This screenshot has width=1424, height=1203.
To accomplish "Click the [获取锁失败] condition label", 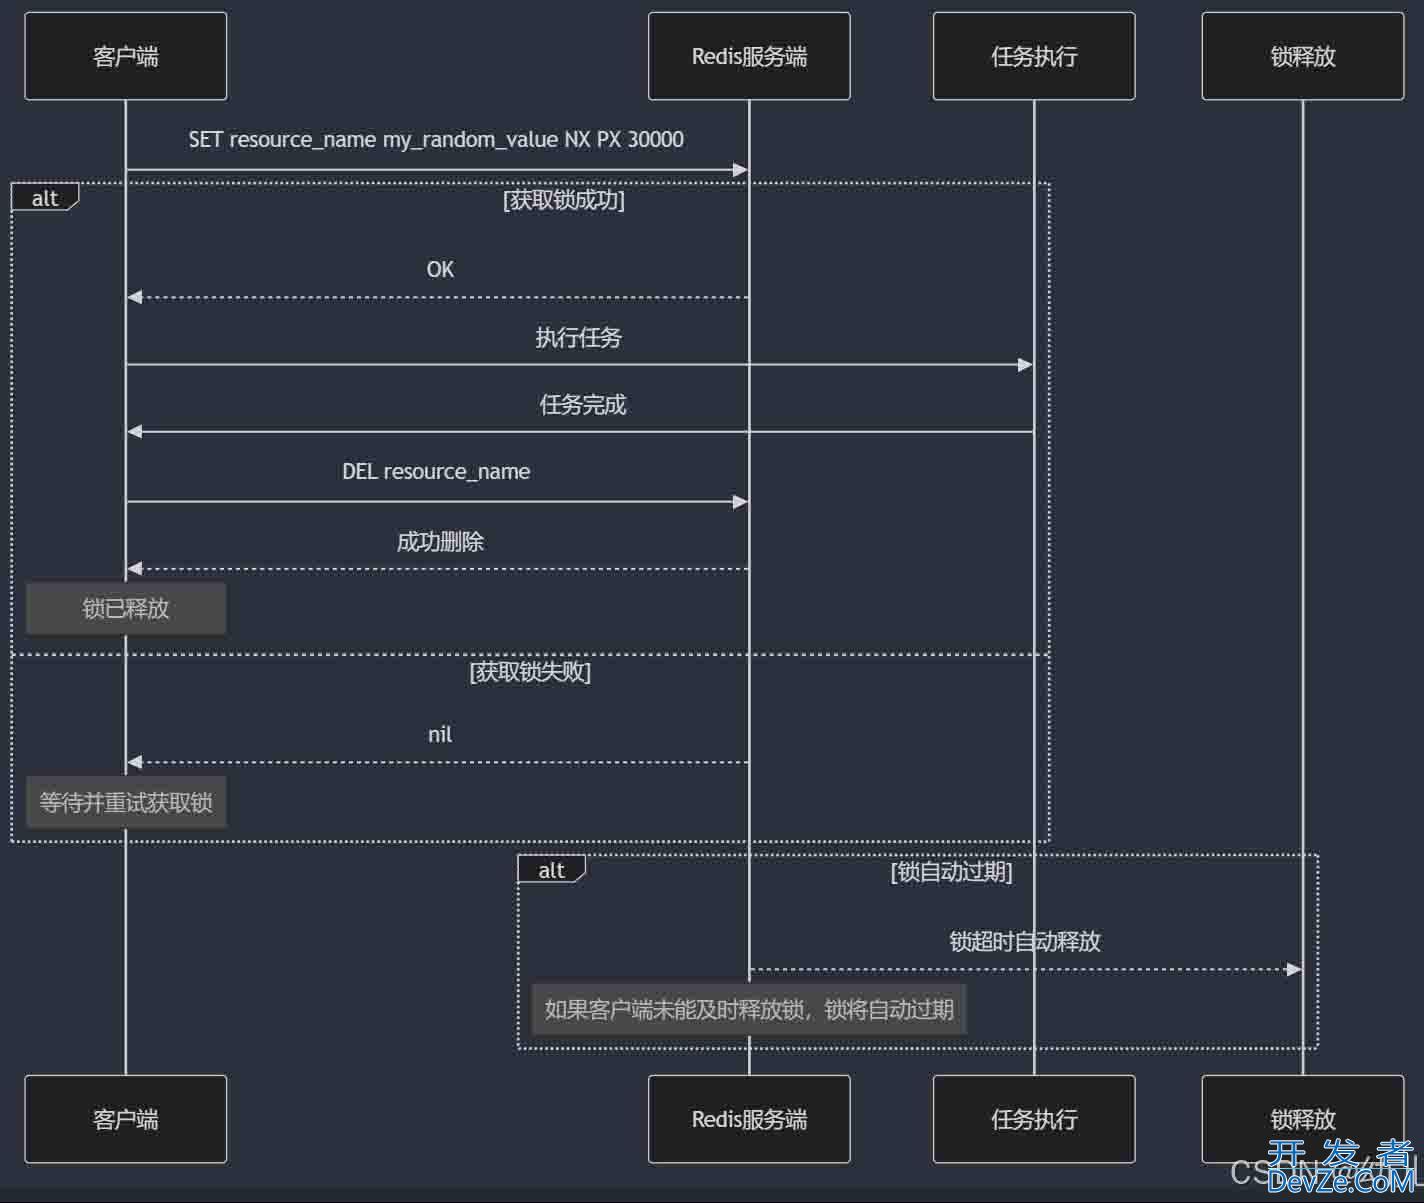I will click(x=530, y=671).
